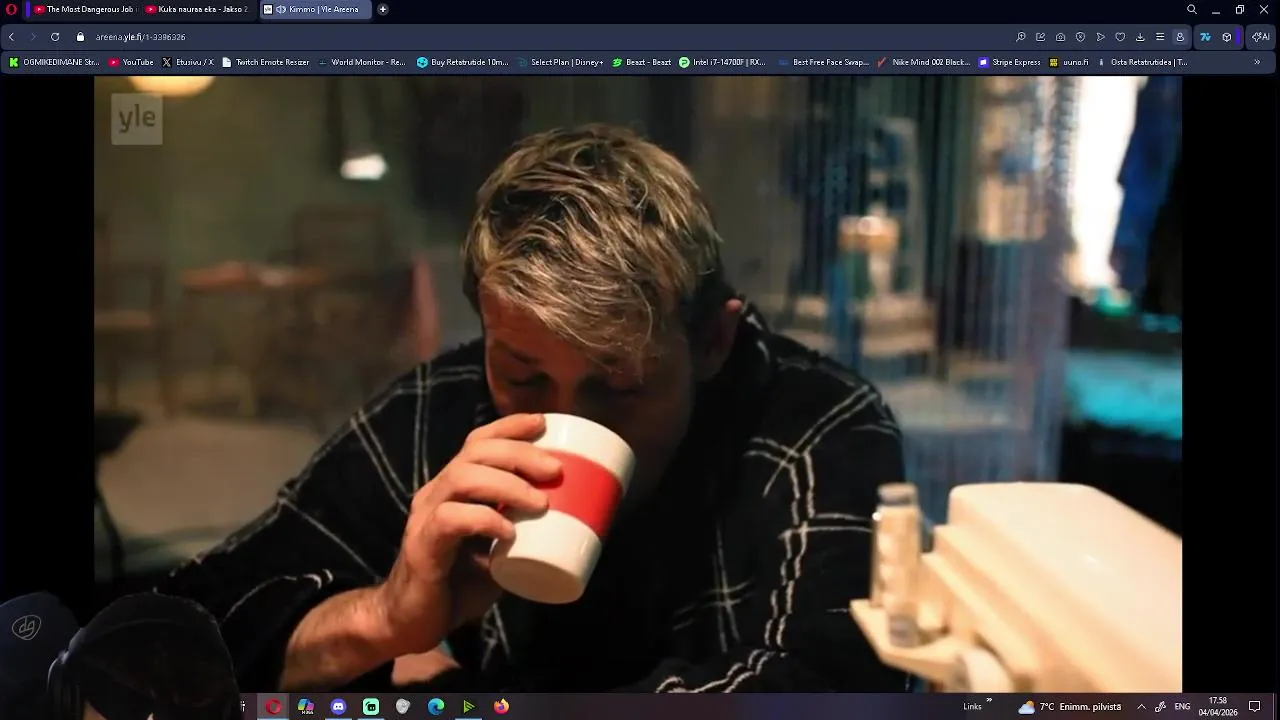
Task: Open the Beazt bookmark
Action: (x=642, y=62)
